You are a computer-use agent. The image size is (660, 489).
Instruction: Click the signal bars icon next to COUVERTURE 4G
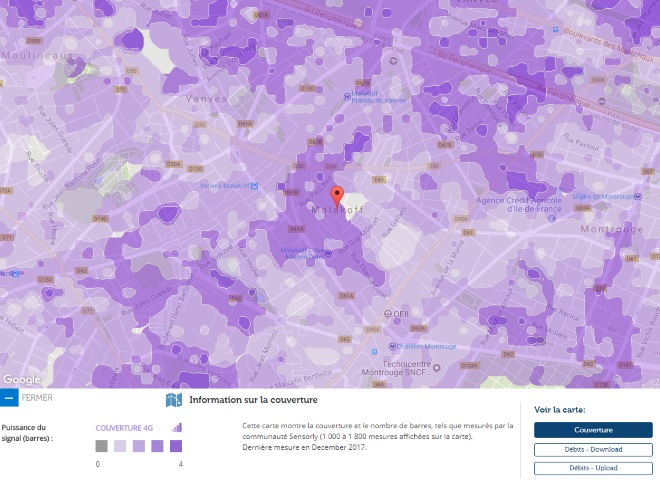[177, 428]
